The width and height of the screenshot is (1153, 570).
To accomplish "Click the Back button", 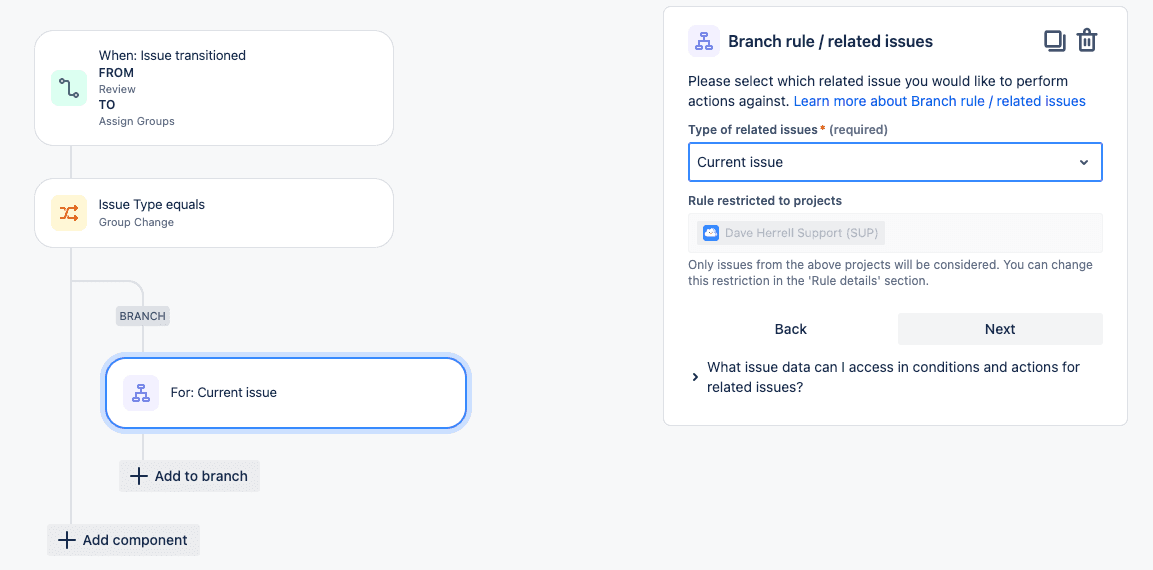I will point(790,329).
